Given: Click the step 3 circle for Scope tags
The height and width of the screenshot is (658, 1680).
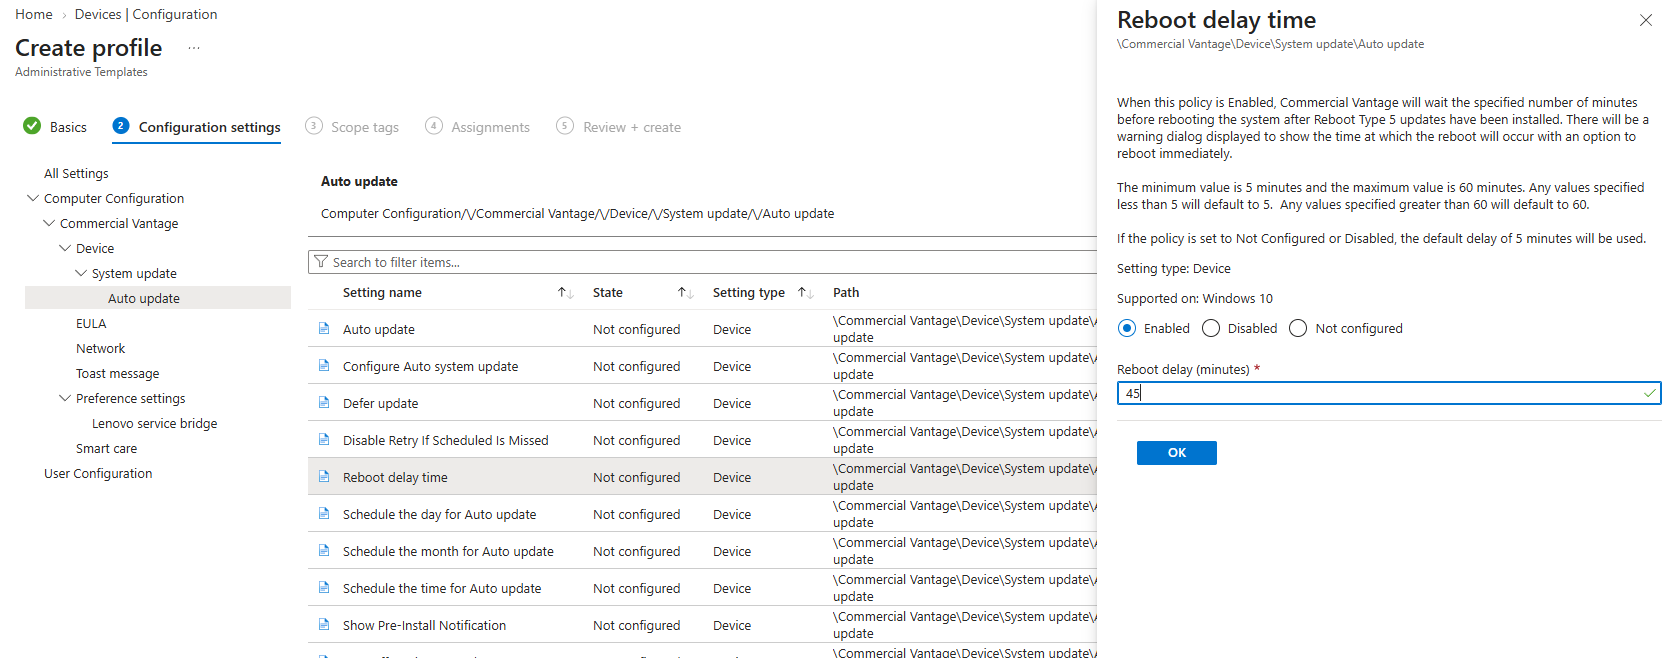Looking at the screenshot, I should [x=314, y=126].
